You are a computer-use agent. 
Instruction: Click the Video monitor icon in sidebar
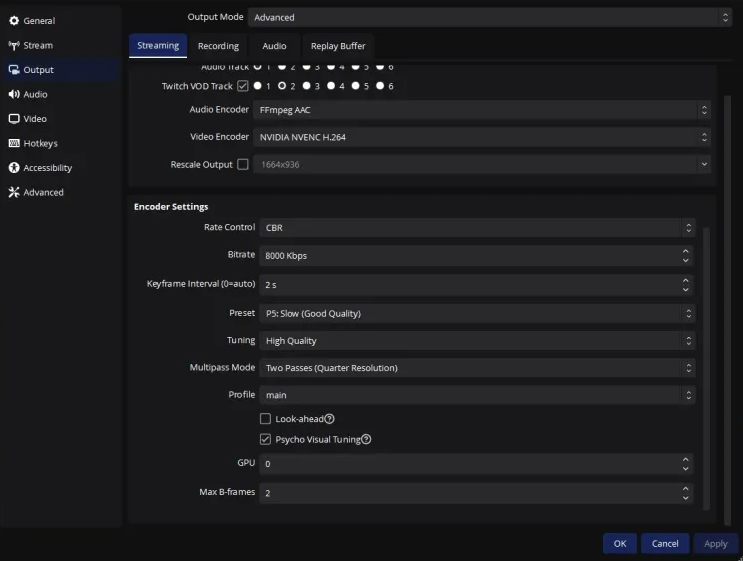tap(14, 119)
